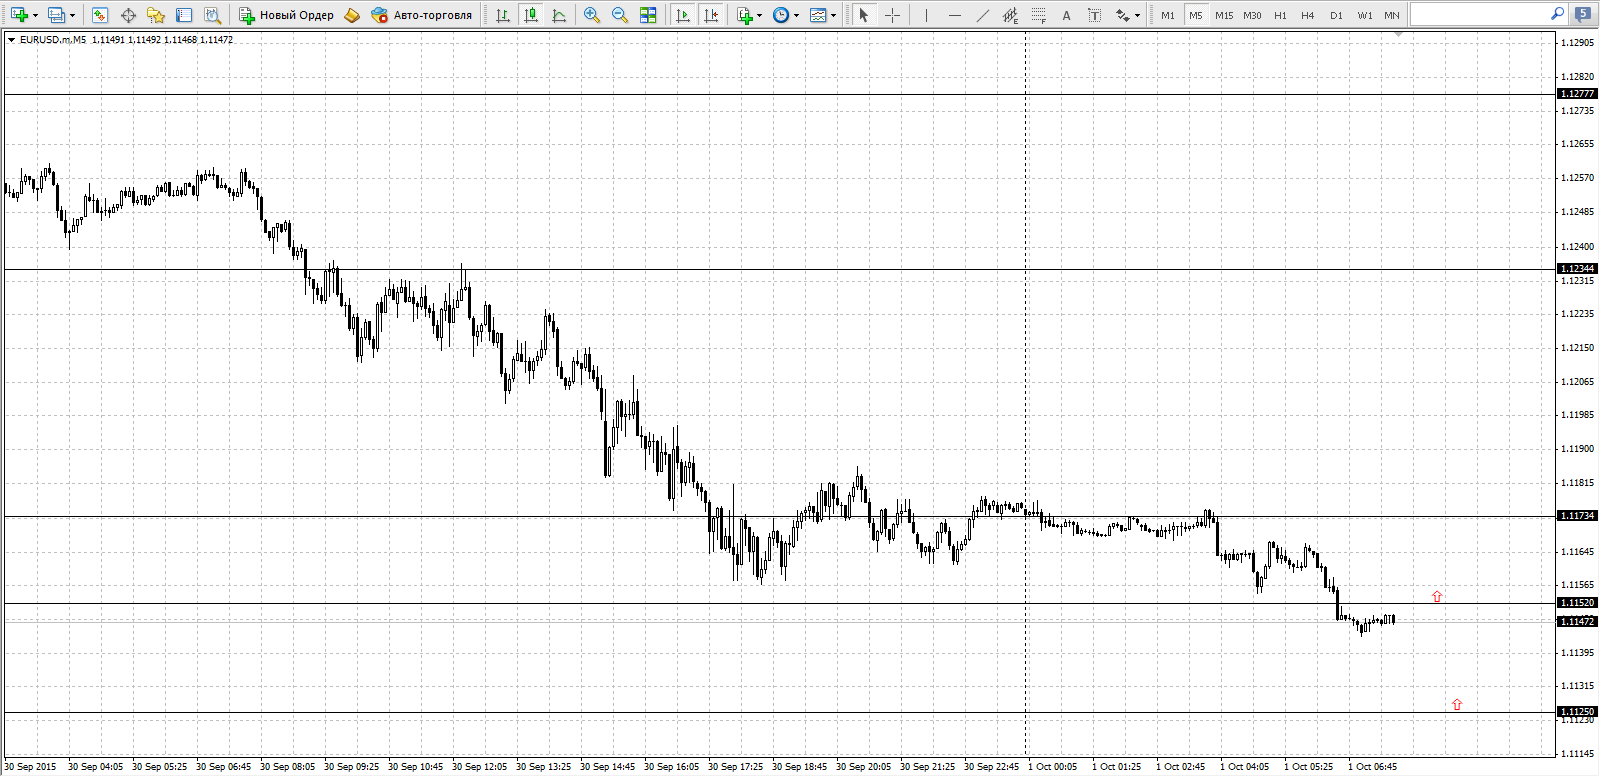The height and width of the screenshot is (777, 1600).
Task: Select the Cursor pointer tool
Action: [x=864, y=15]
